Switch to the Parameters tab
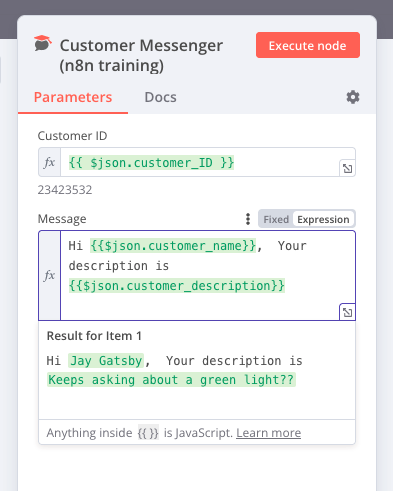Image resolution: width=393 pixels, height=491 pixels. click(73, 97)
